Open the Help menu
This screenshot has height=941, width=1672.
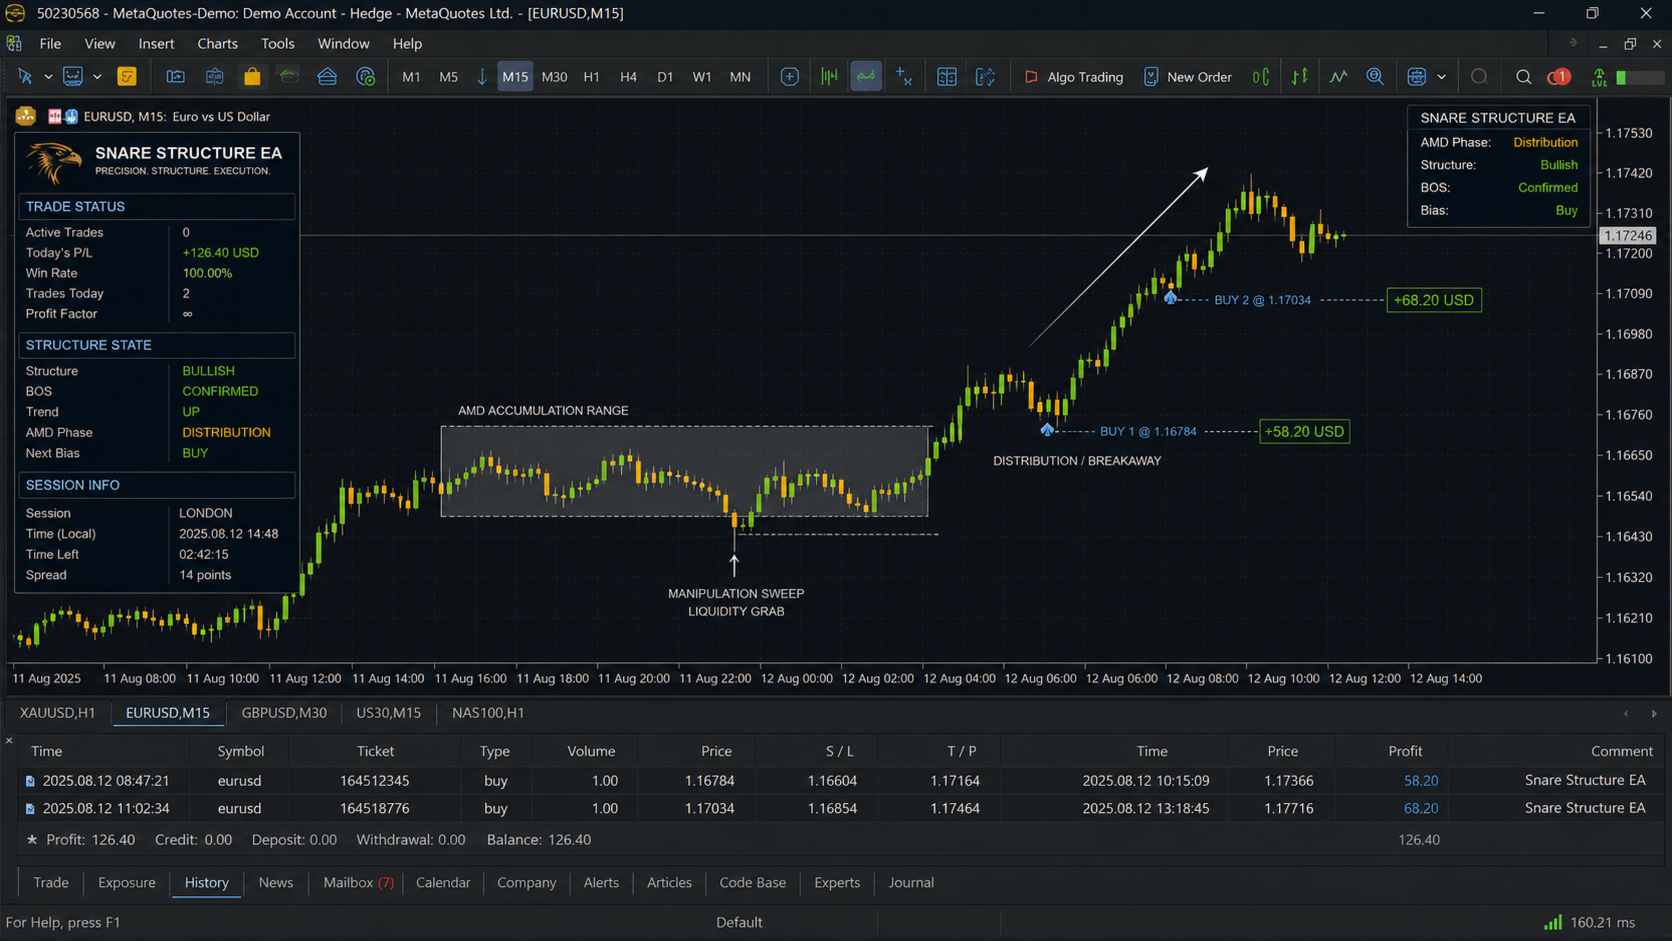407,43
